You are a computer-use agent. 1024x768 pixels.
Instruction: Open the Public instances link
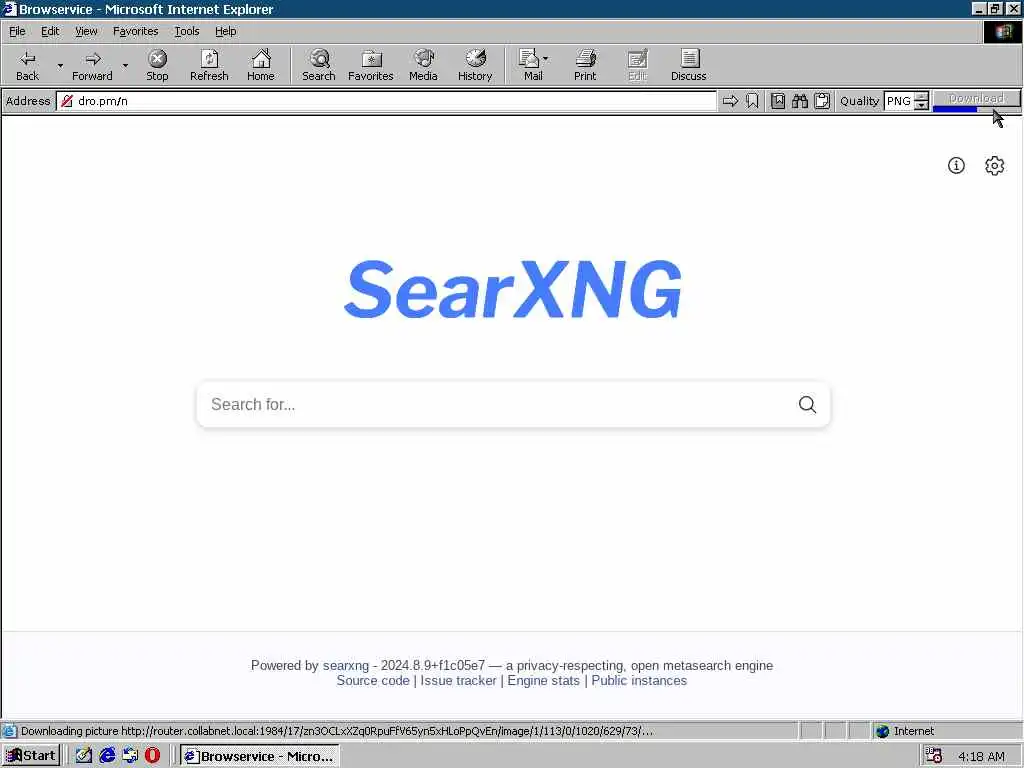coord(639,680)
